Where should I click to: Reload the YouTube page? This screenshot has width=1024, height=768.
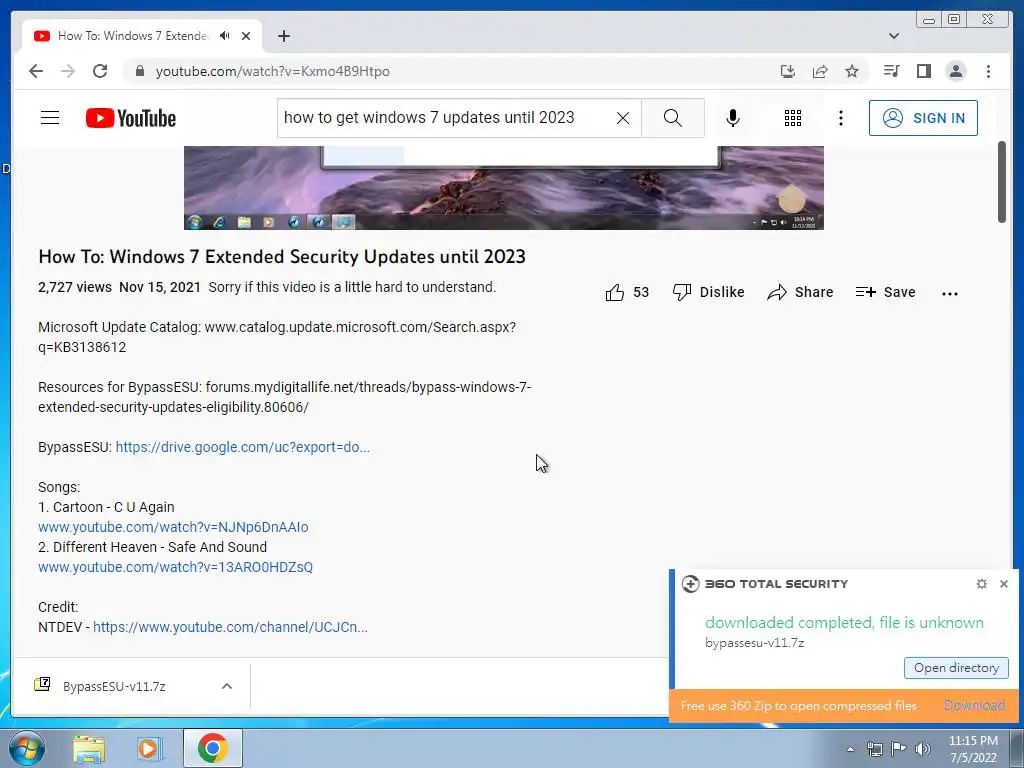[x=100, y=71]
